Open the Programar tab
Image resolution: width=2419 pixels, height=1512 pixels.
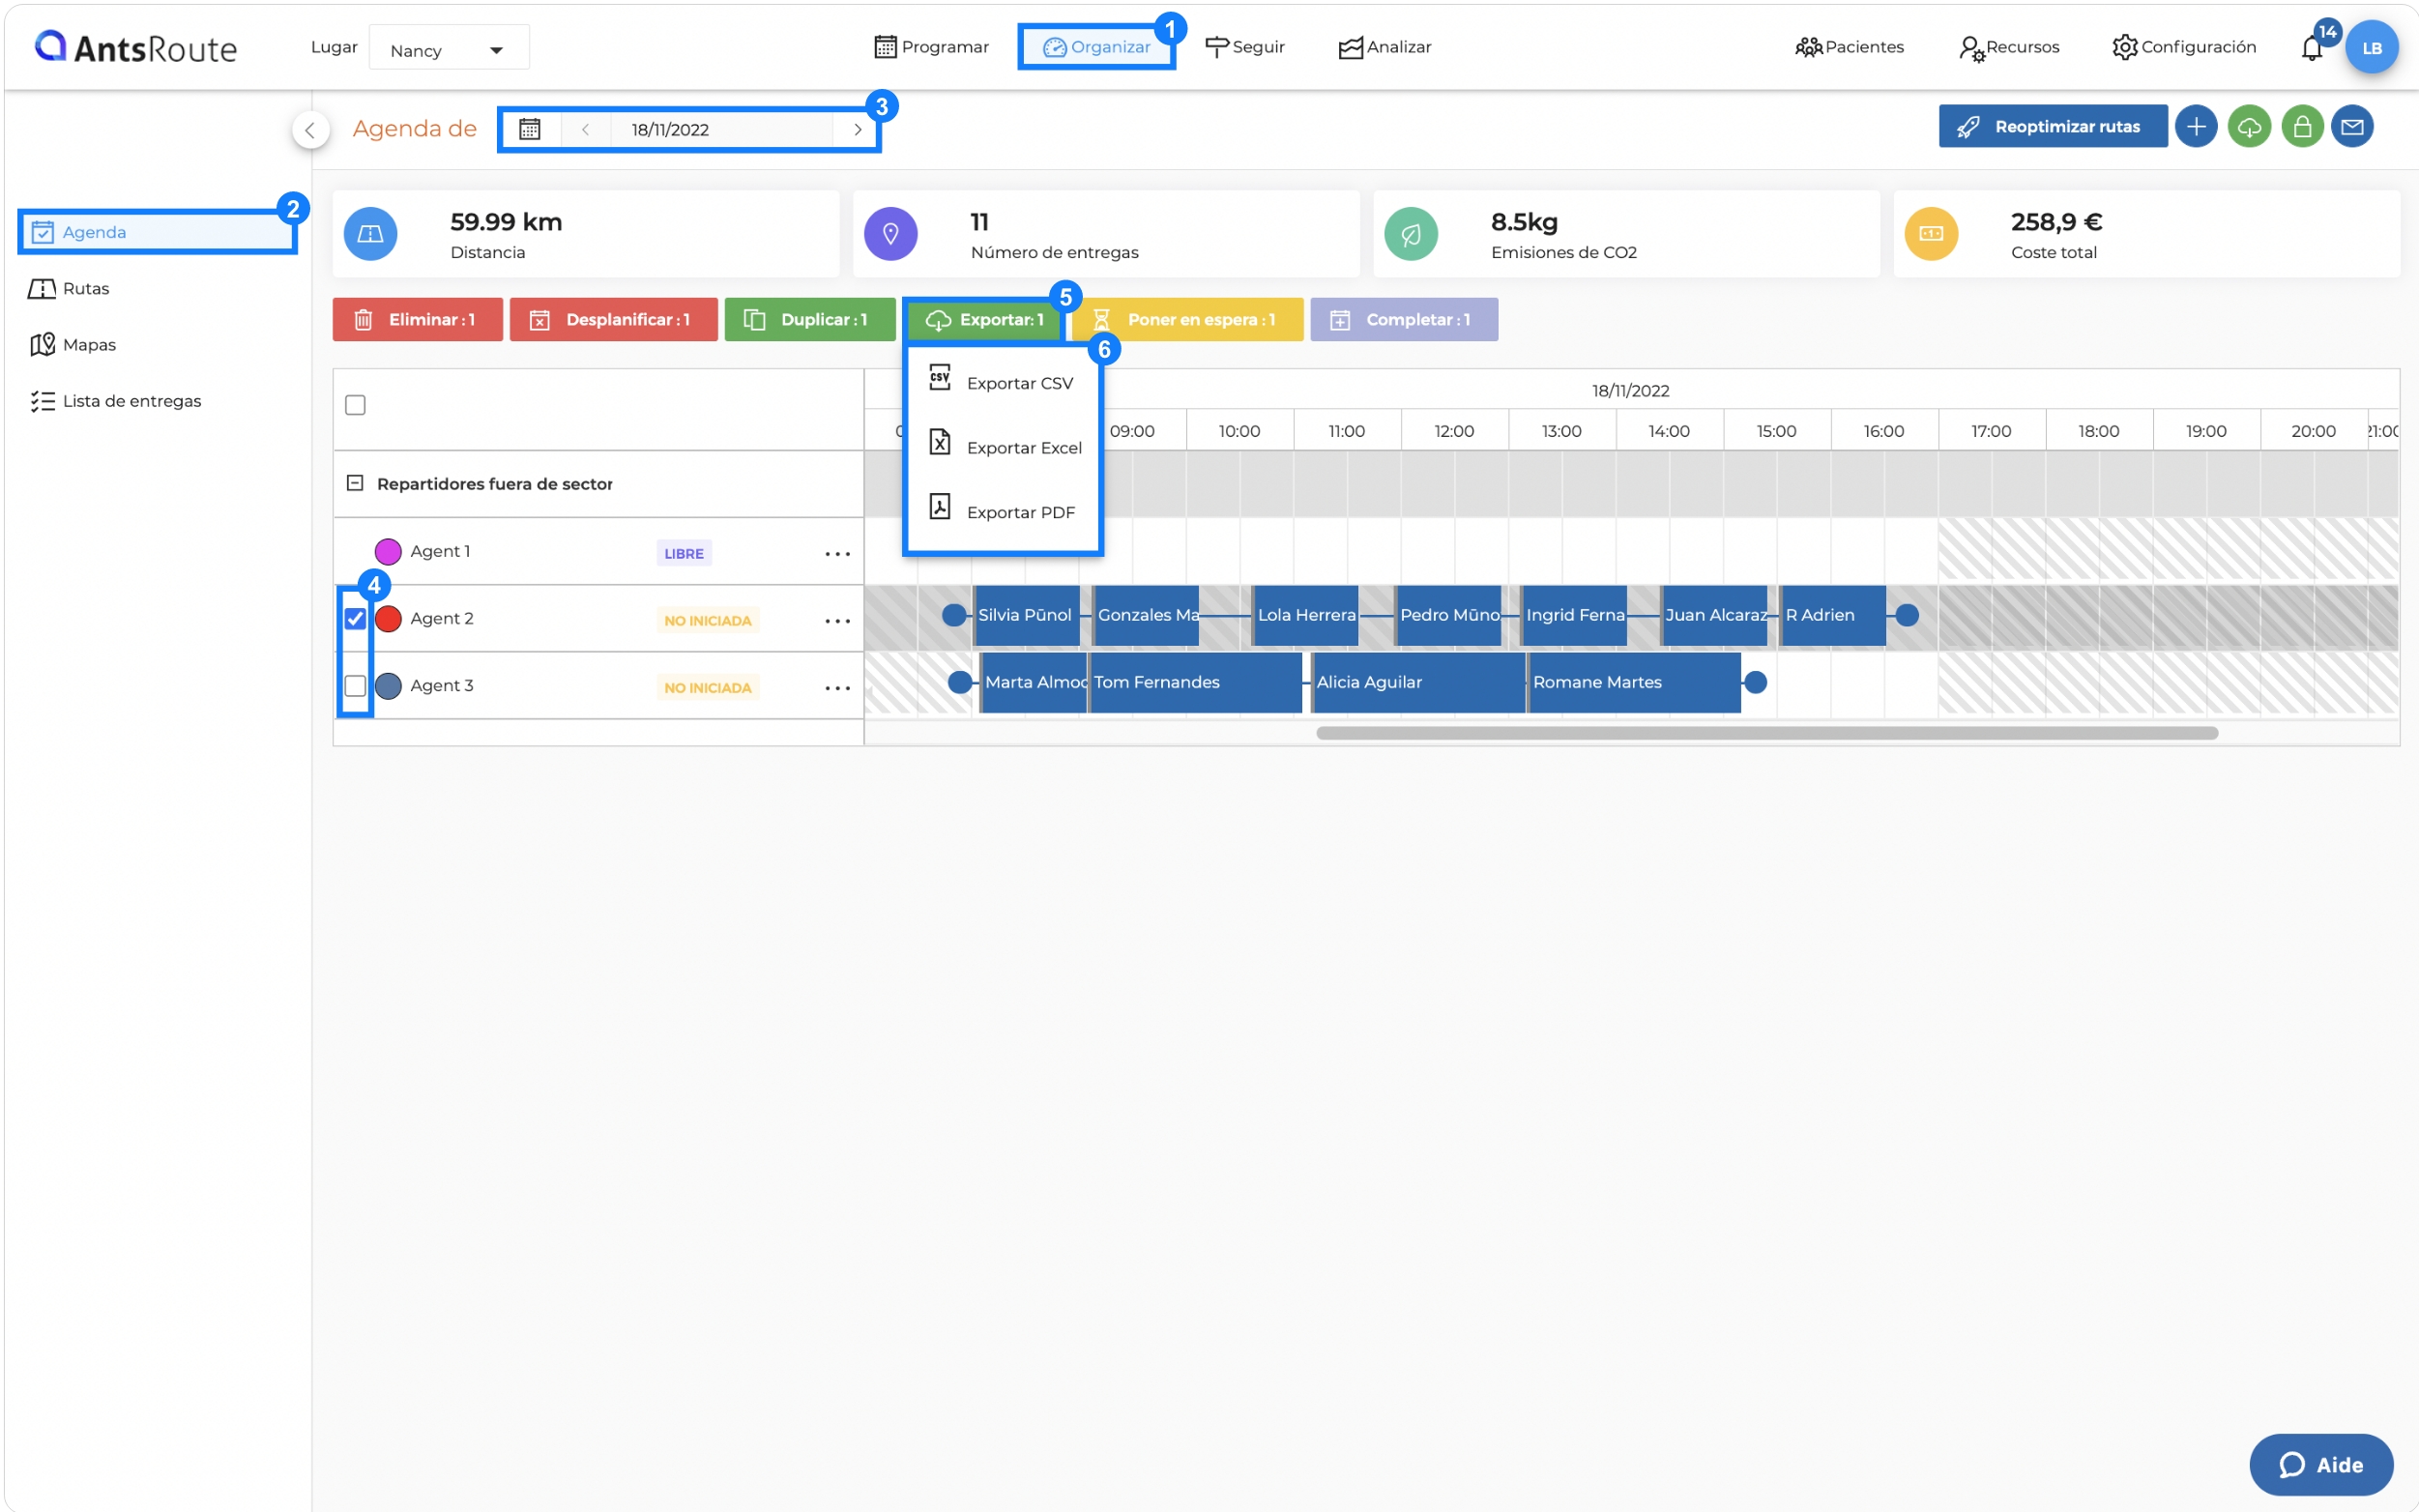click(931, 47)
